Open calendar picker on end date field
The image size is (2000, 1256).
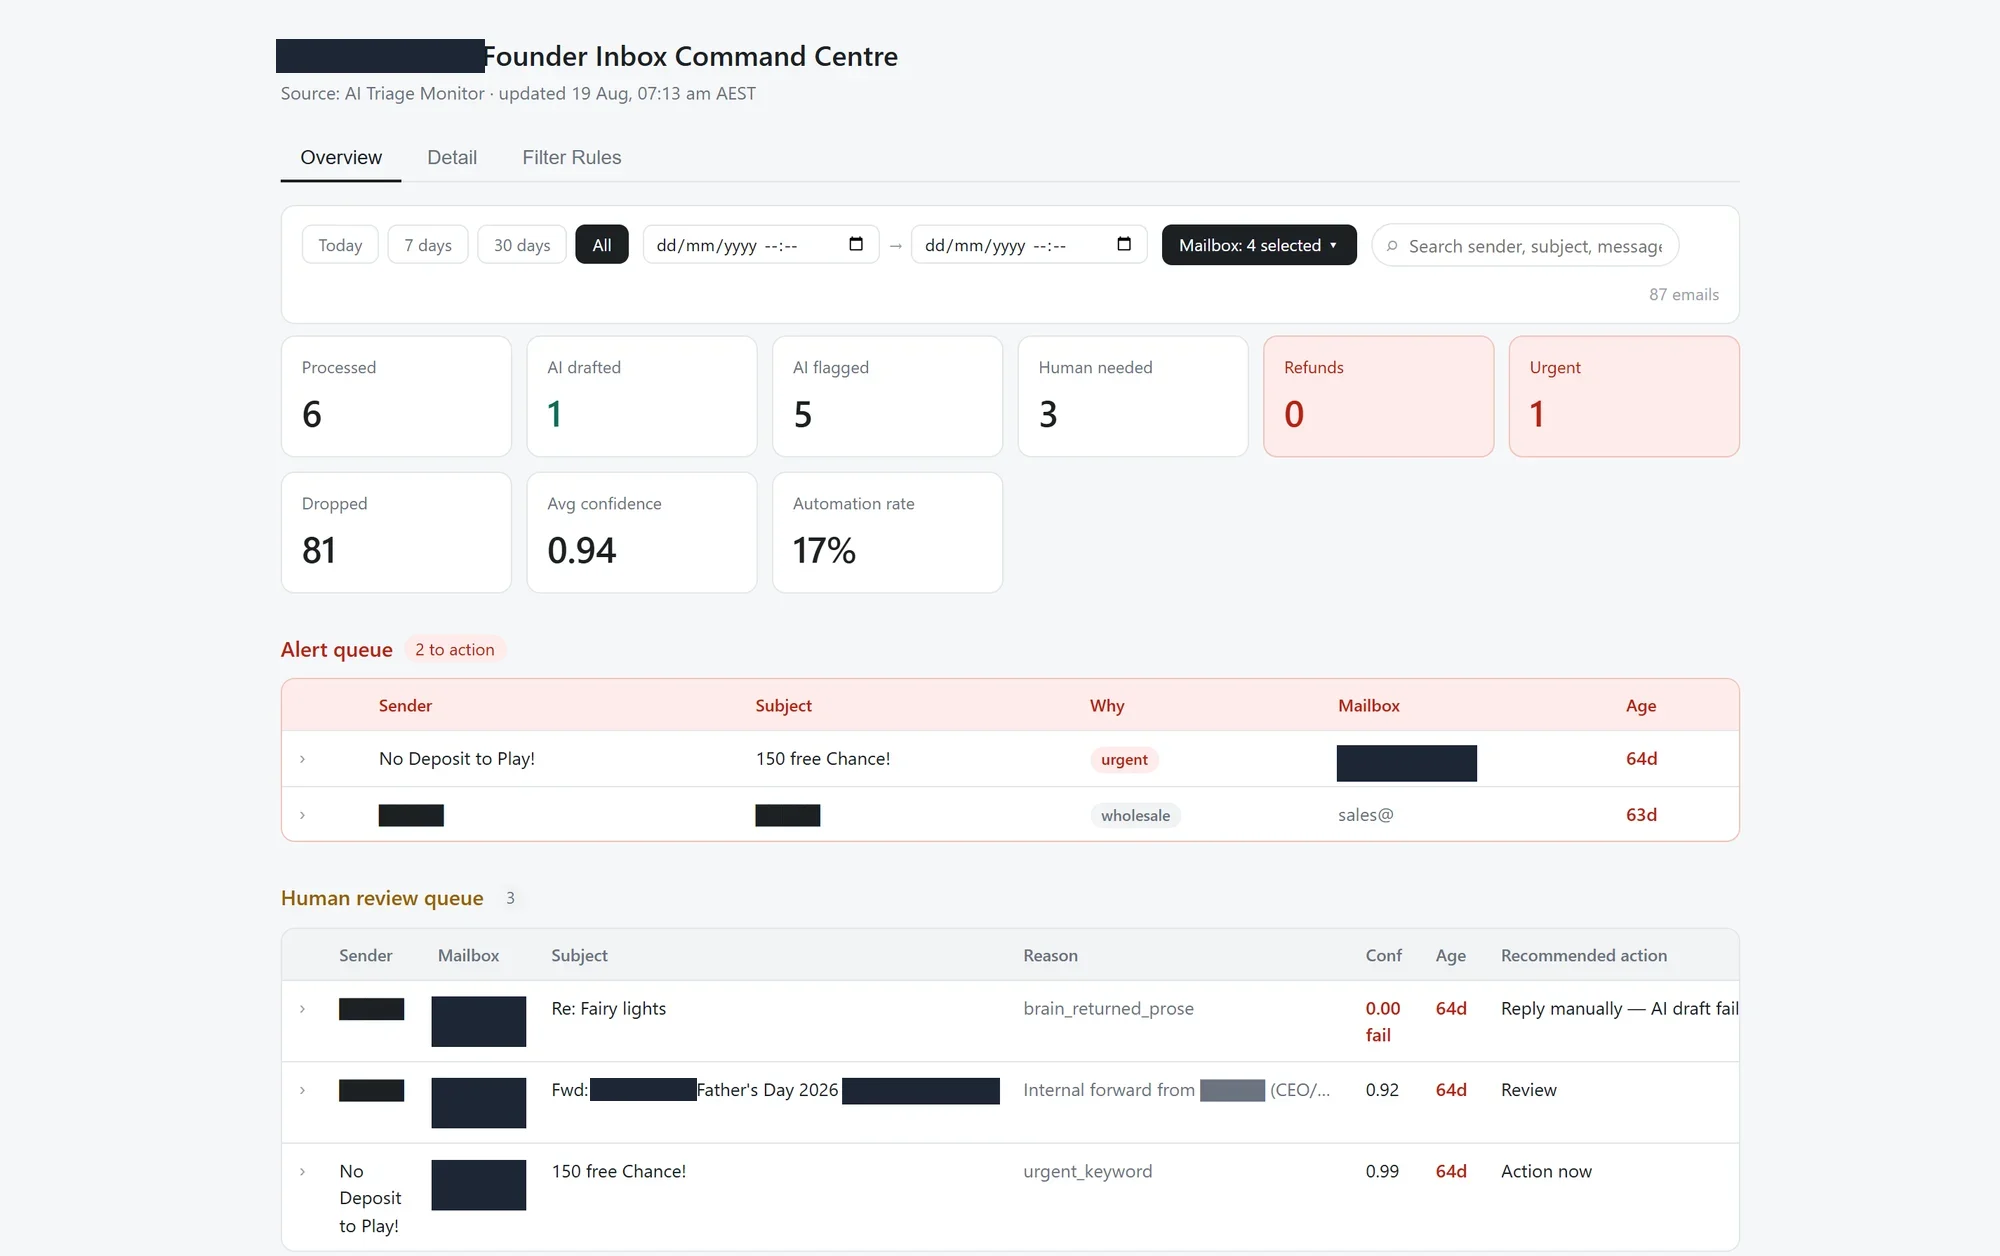(1124, 244)
